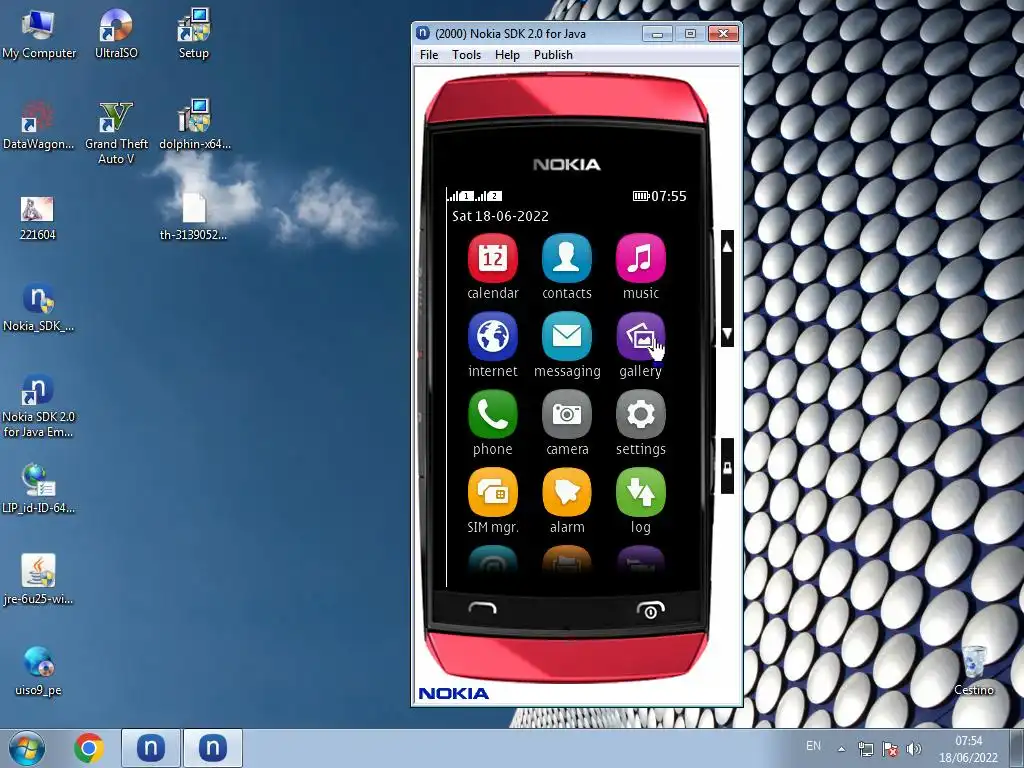The width and height of the screenshot is (1024, 768).
Task: Open the Tools menu
Action: pos(466,55)
